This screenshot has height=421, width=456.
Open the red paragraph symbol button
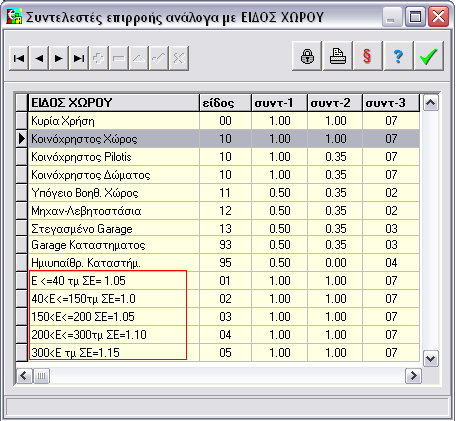click(x=368, y=56)
